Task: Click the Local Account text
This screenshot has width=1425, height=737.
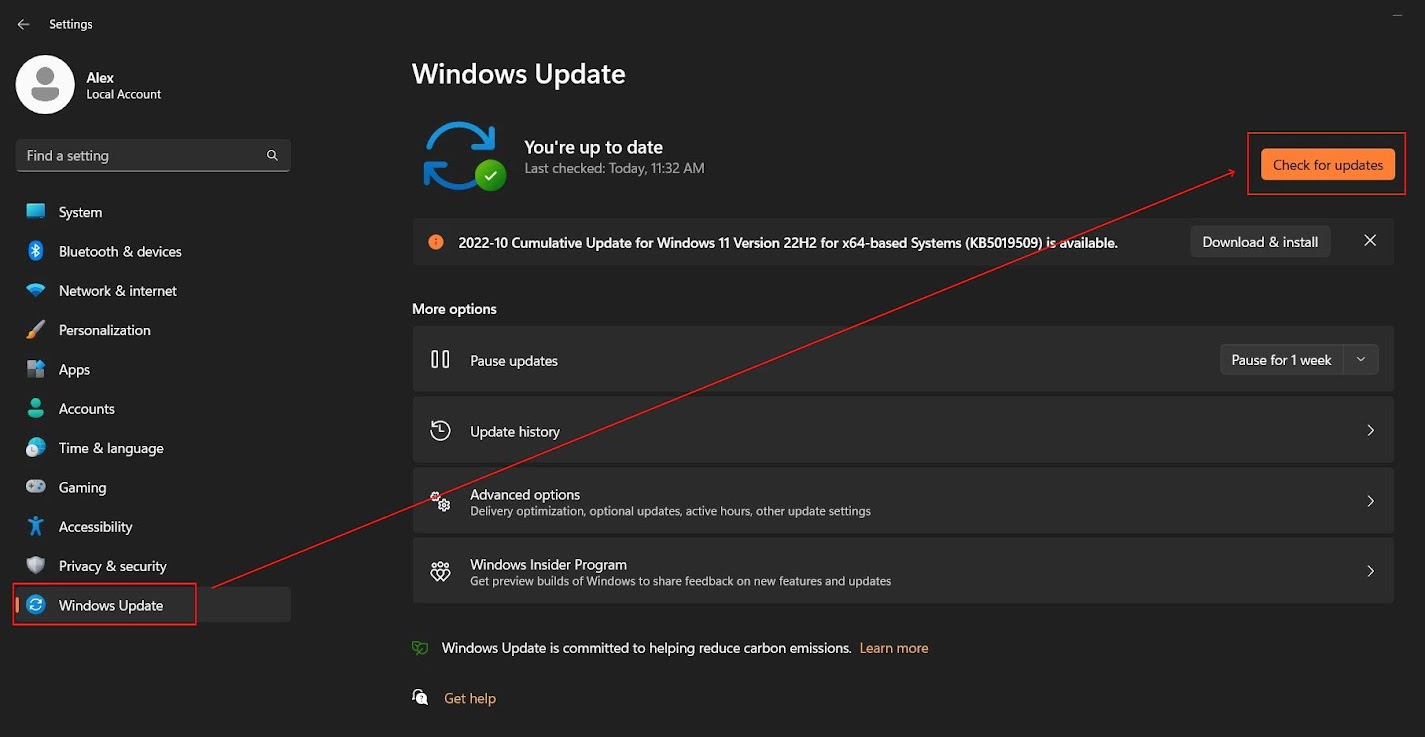Action: point(124,95)
